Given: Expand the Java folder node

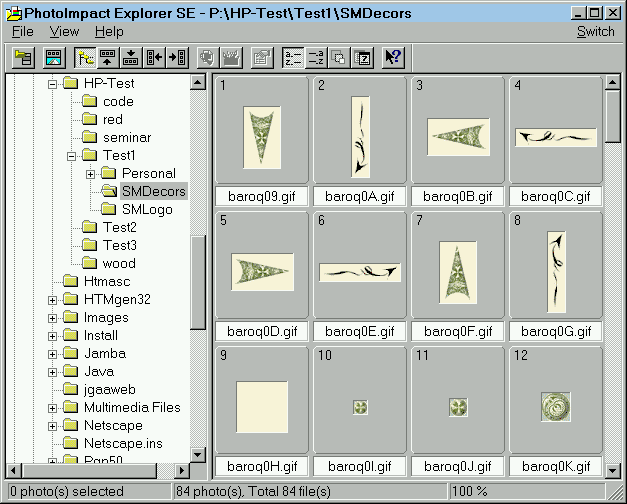Looking at the screenshot, I should [x=52, y=372].
